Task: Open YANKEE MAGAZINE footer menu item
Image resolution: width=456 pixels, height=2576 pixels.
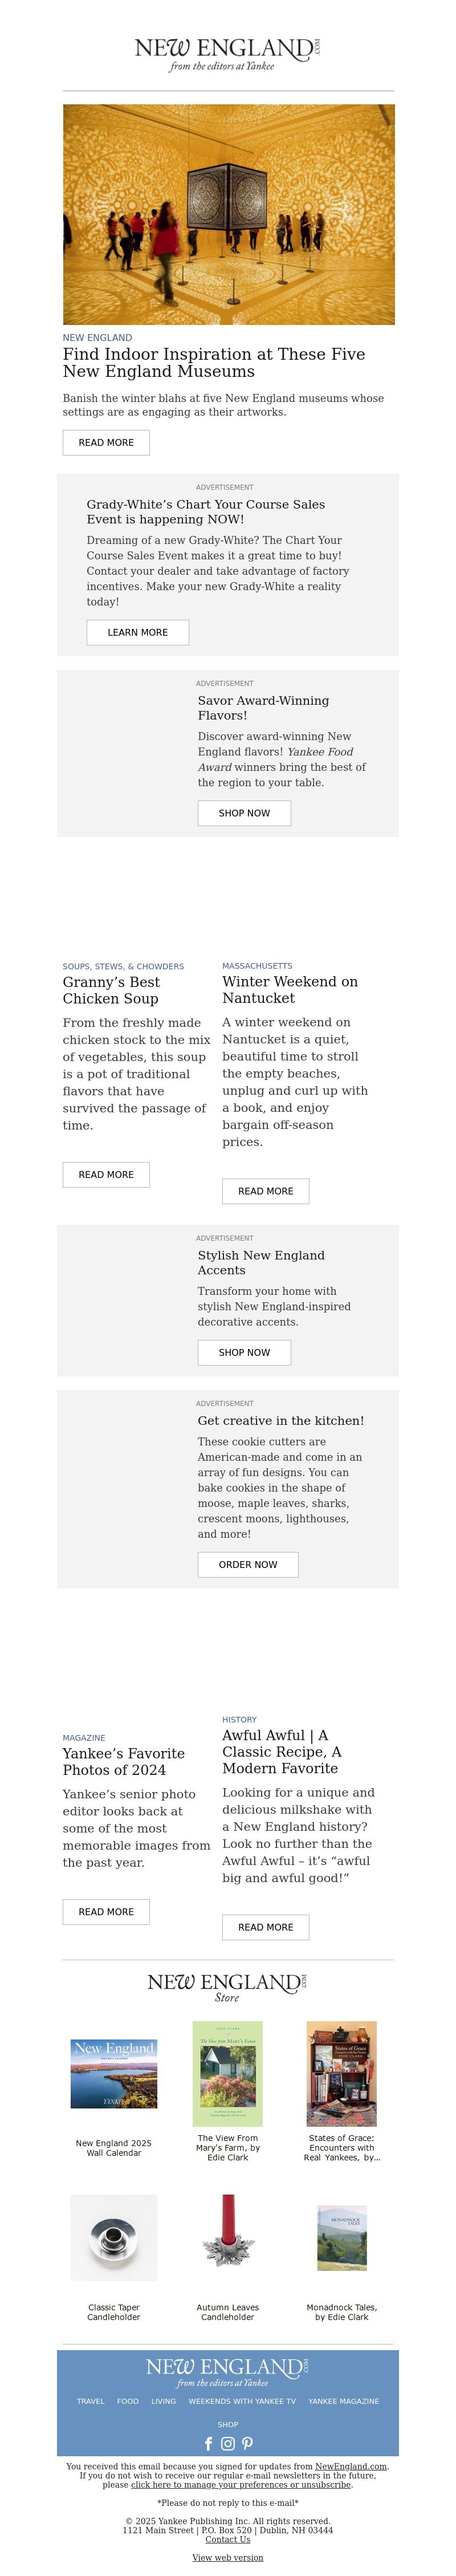Action: coord(344,2401)
